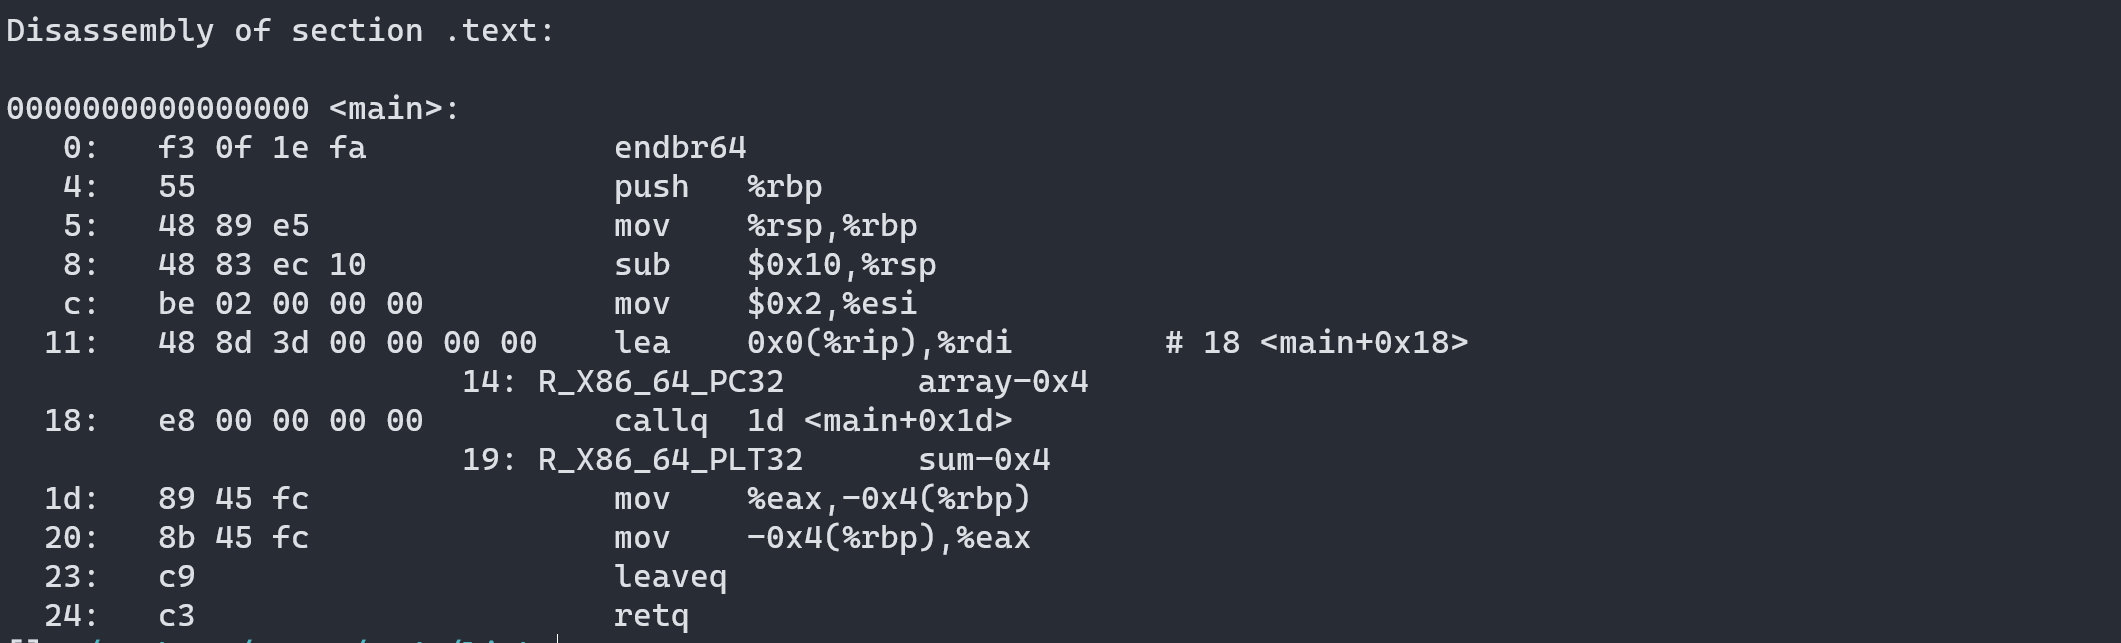Click the 'lea 0x0(%rip),%rdi' instruction
This screenshot has width=2121, height=643.
(813, 343)
